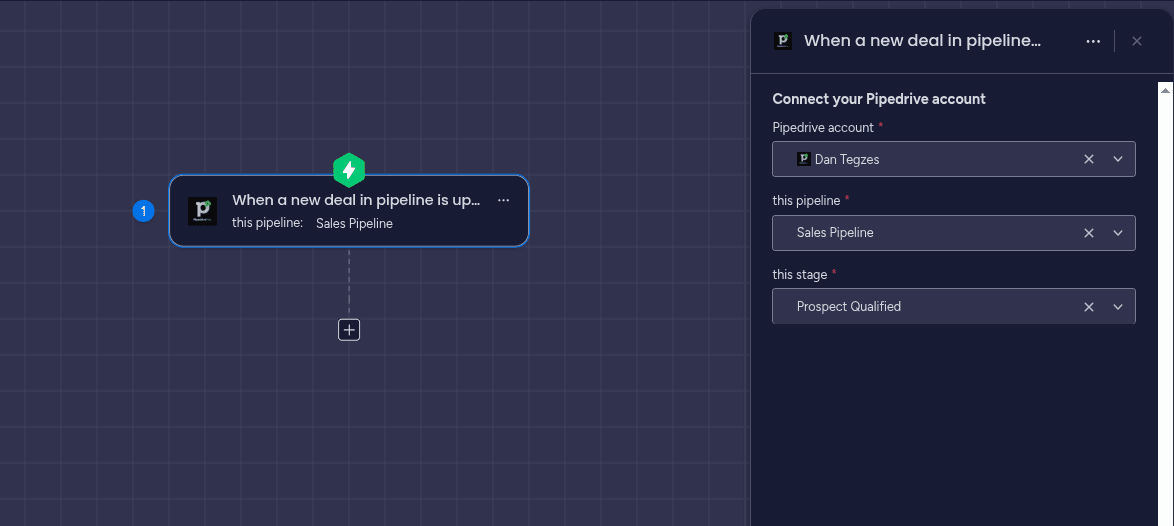Close the trigger settings panel

[1137, 41]
